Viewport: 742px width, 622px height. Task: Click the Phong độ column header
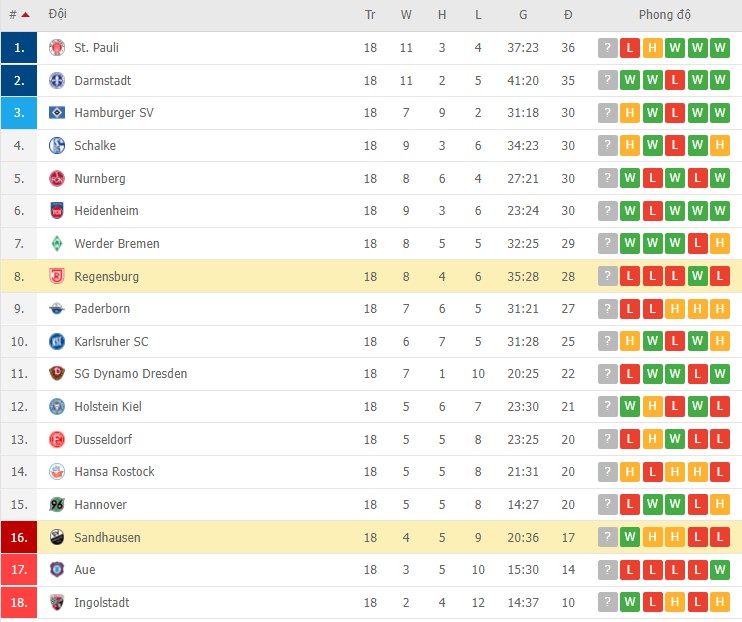pyautogui.click(x=664, y=15)
